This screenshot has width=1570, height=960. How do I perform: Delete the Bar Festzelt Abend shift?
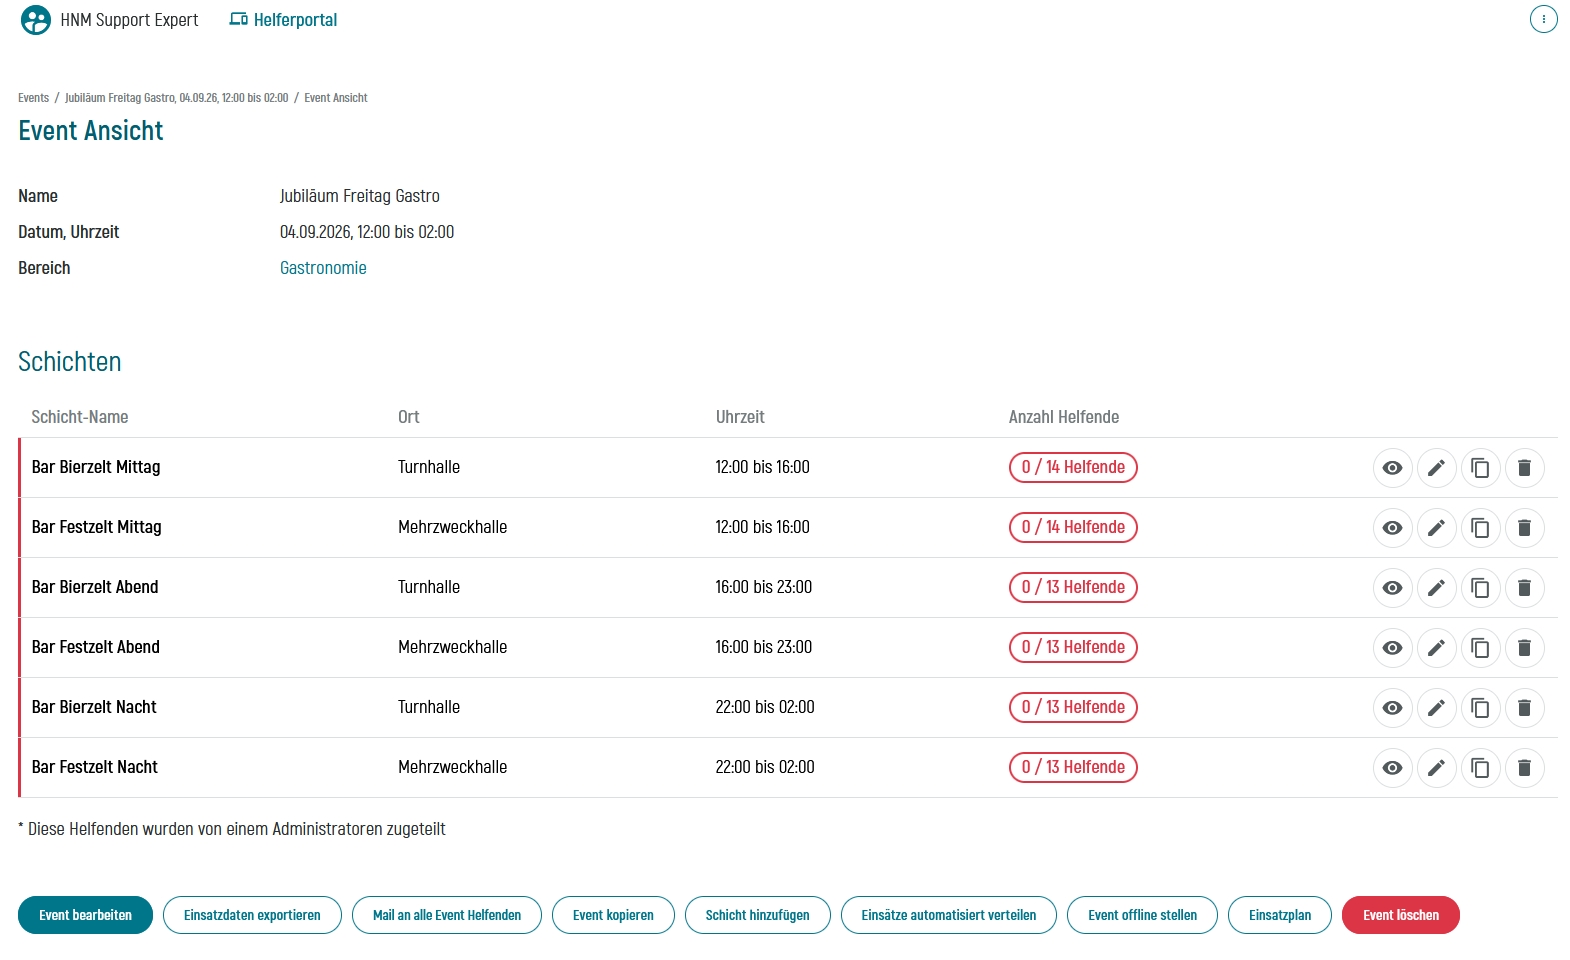(x=1524, y=648)
